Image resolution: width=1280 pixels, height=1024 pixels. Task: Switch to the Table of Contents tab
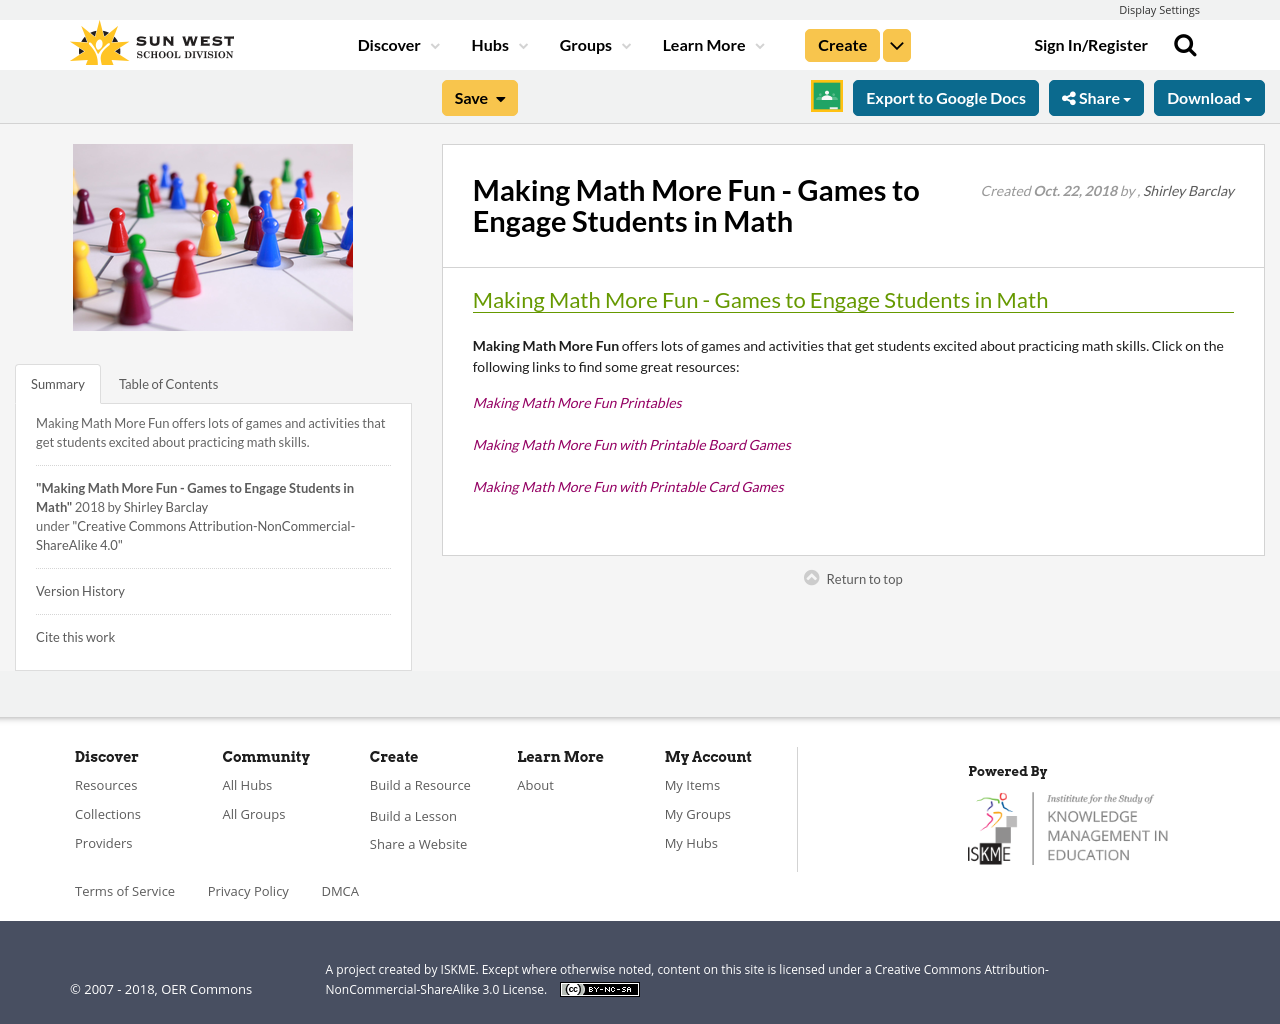click(168, 383)
